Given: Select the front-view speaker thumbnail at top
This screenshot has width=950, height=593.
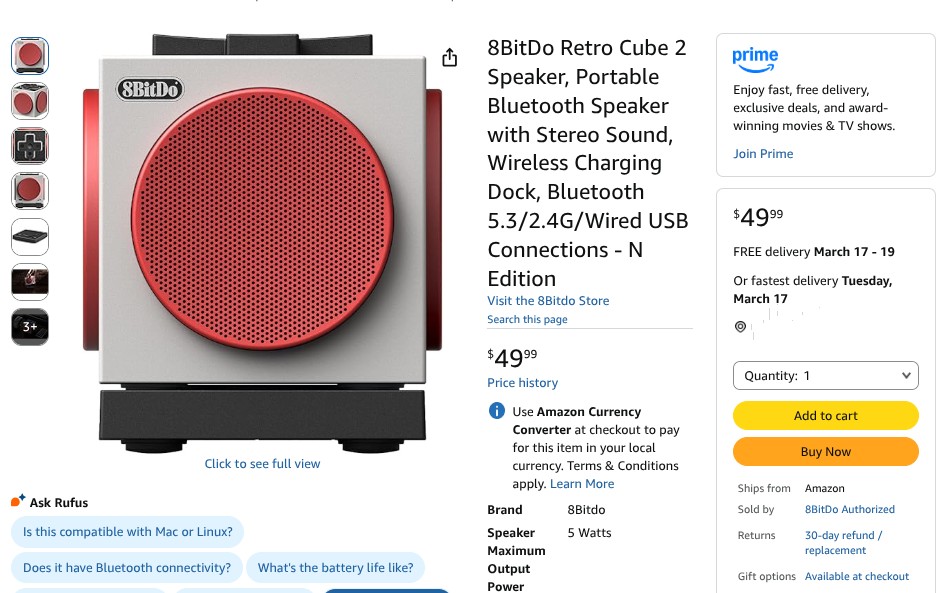Looking at the screenshot, I should [30, 56].
